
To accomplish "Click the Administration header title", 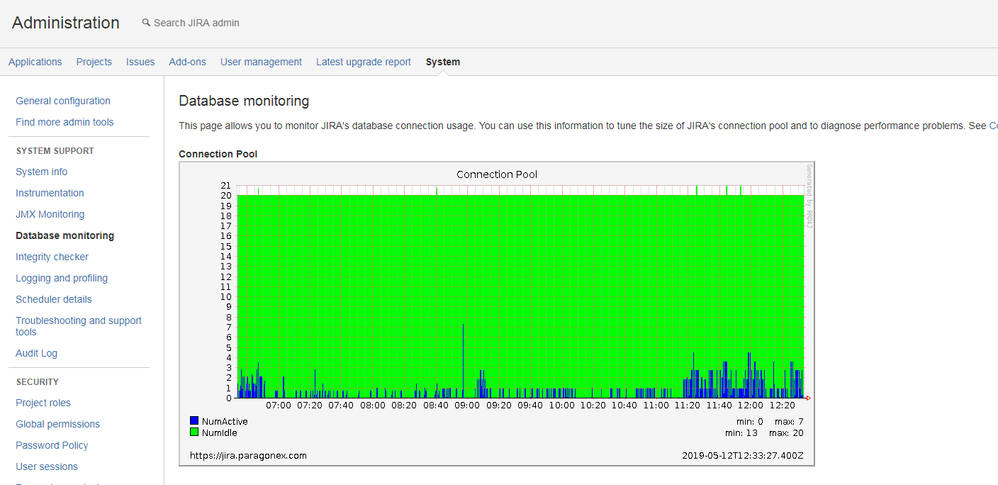I will (66, 23).
